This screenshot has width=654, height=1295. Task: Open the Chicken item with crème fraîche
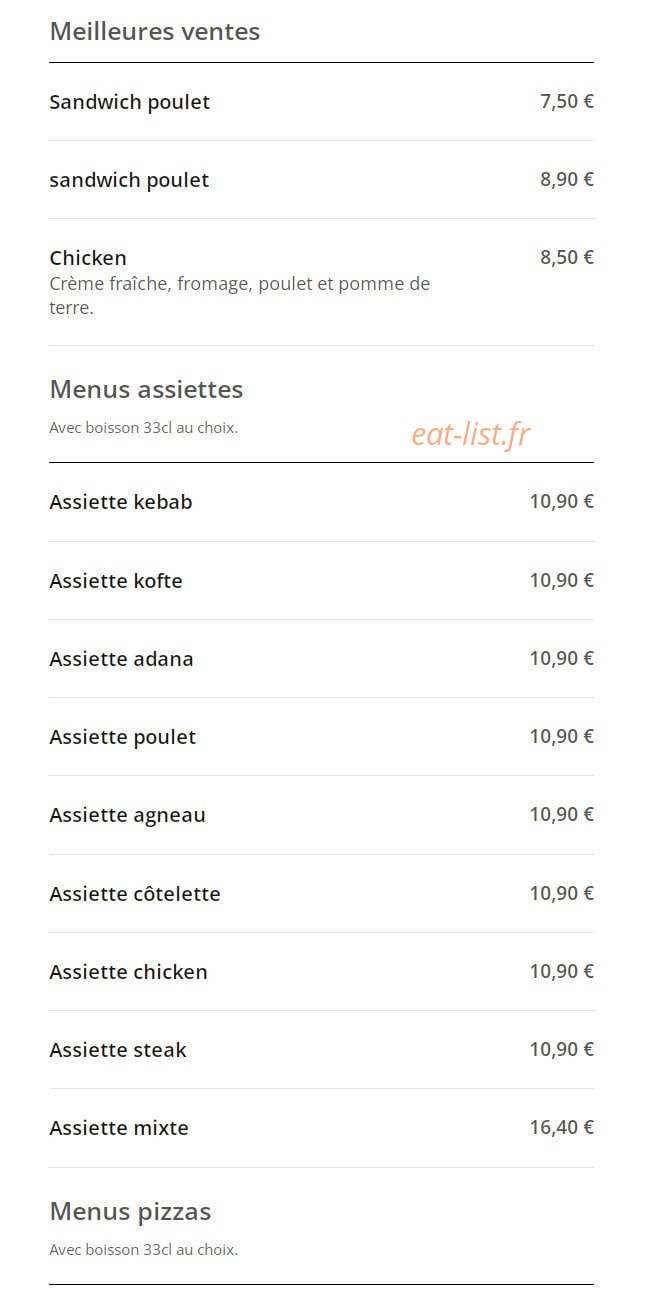[321, 282]
